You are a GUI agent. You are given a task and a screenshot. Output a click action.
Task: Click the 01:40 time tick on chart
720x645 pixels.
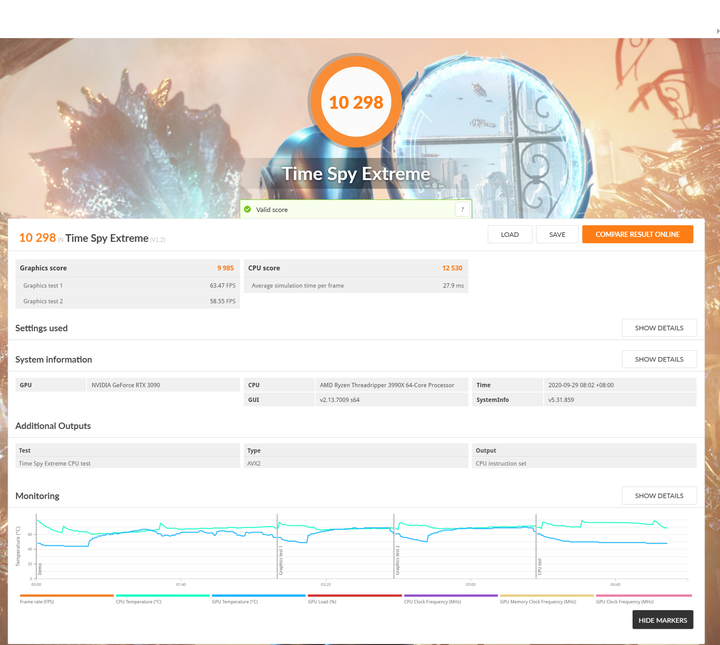pos(181,584)
